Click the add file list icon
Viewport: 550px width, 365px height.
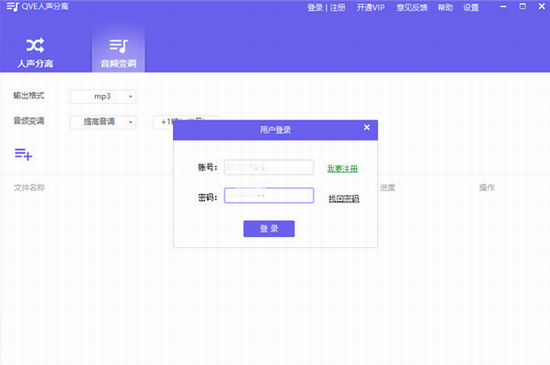pos(23,154)
